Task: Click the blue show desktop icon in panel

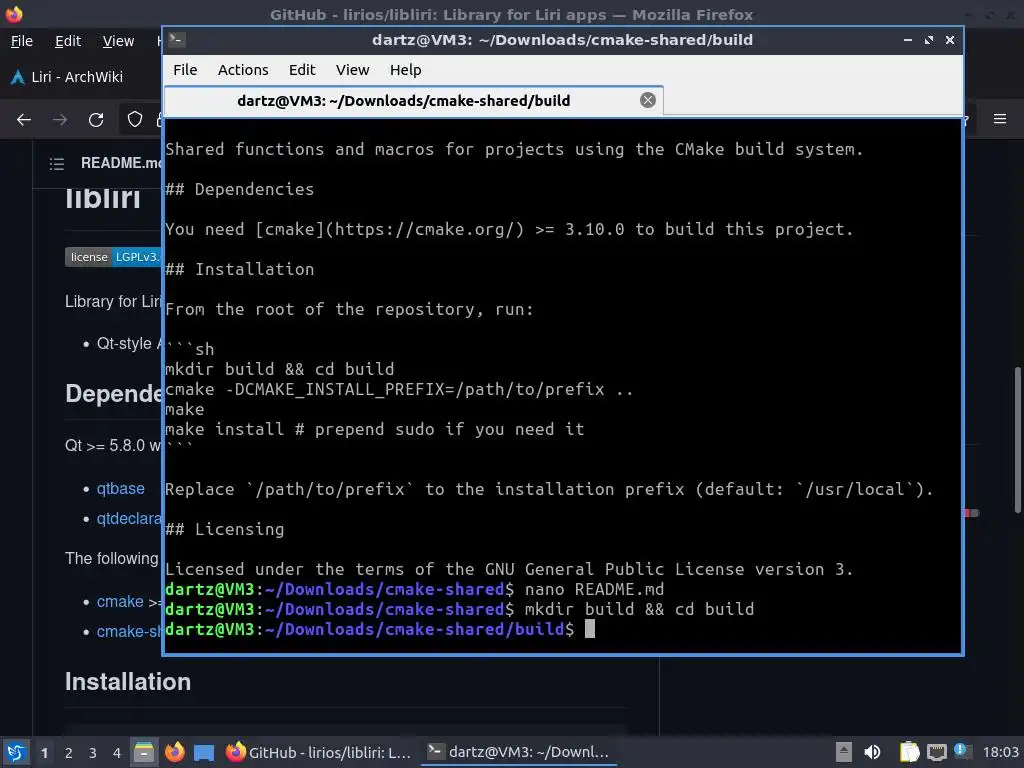Action: point(204,753)
